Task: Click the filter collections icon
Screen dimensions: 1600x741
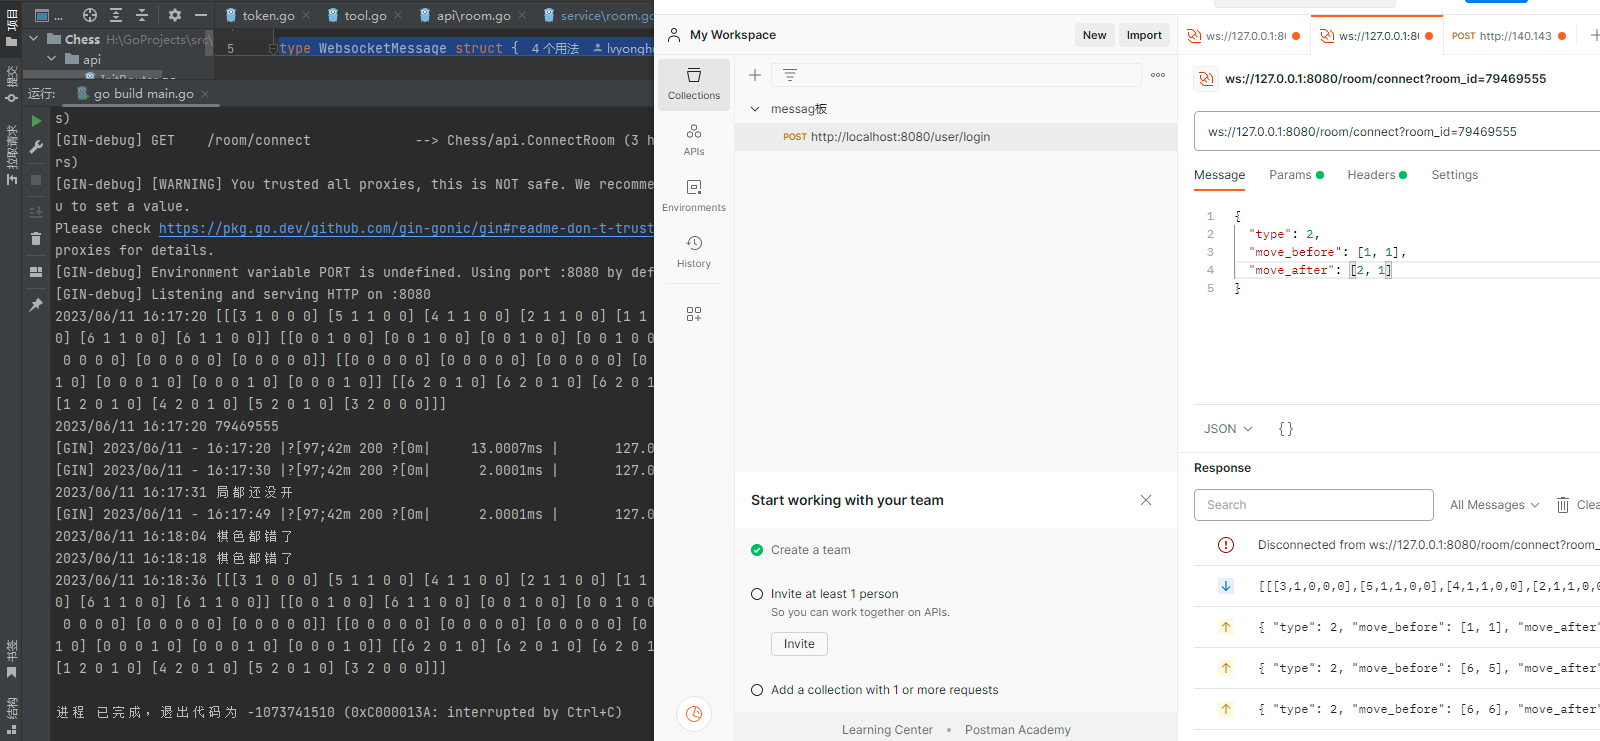Action: pos(789,75)
